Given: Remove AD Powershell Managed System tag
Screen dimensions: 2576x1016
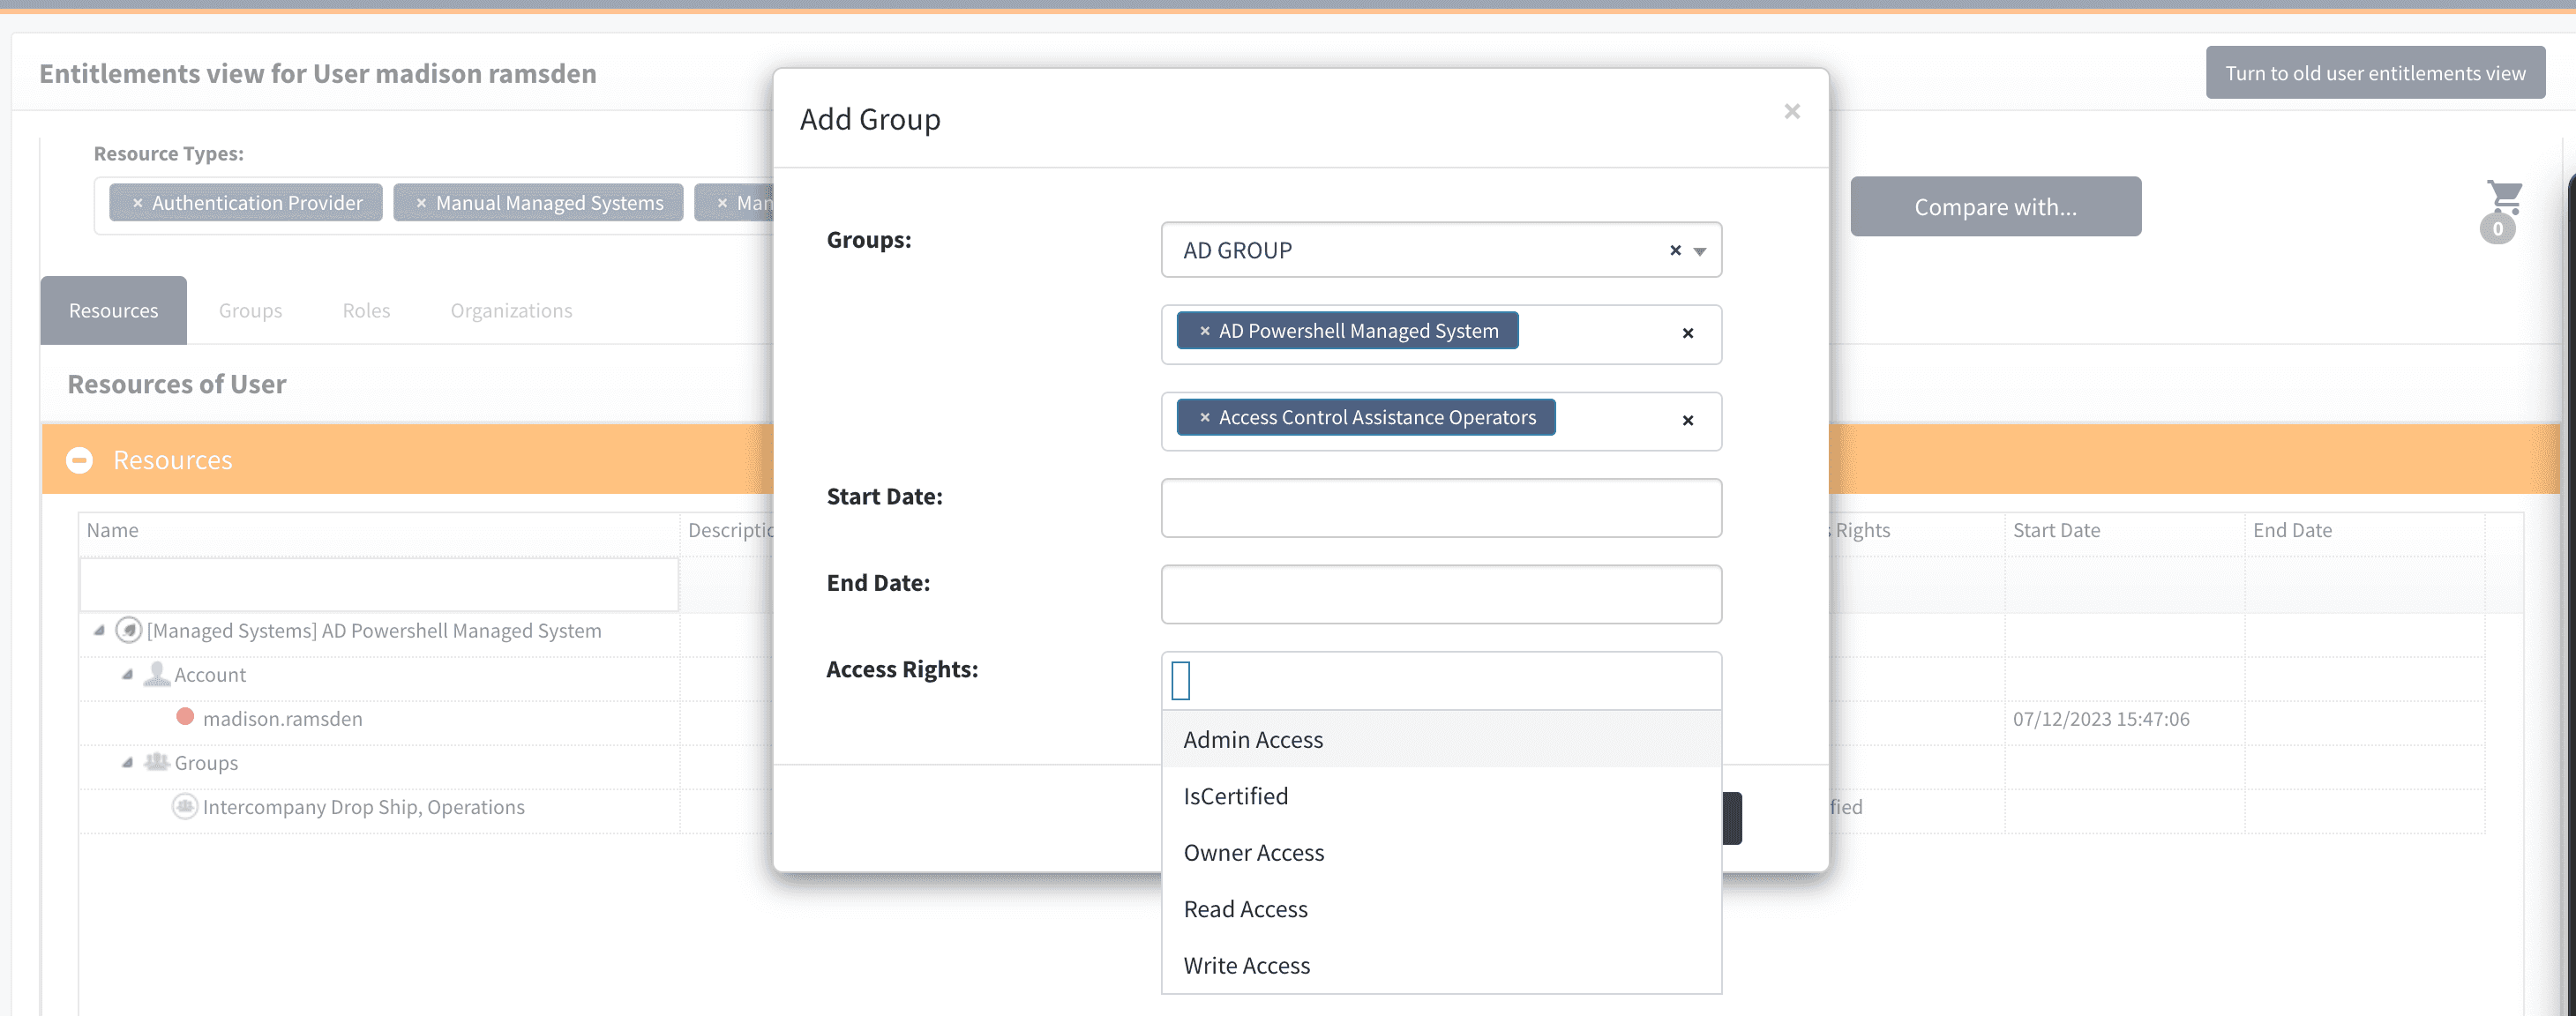Looking at the screenshot, I should click(x=1204, y=331).
